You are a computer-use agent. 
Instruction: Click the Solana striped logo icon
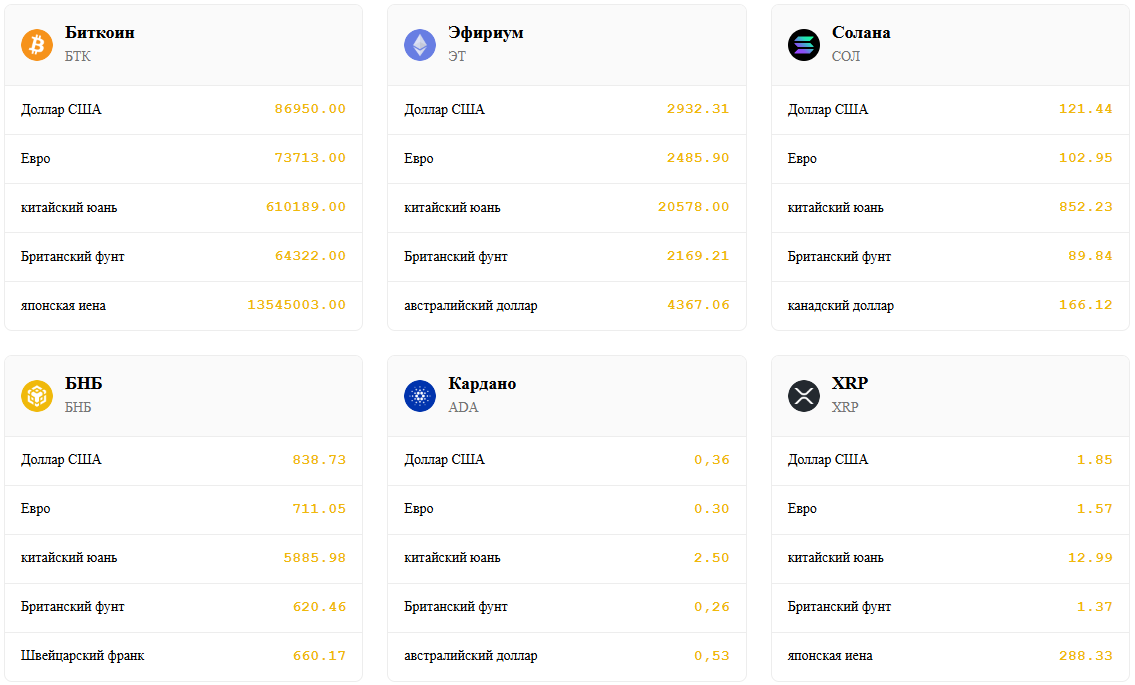[804, 45]
